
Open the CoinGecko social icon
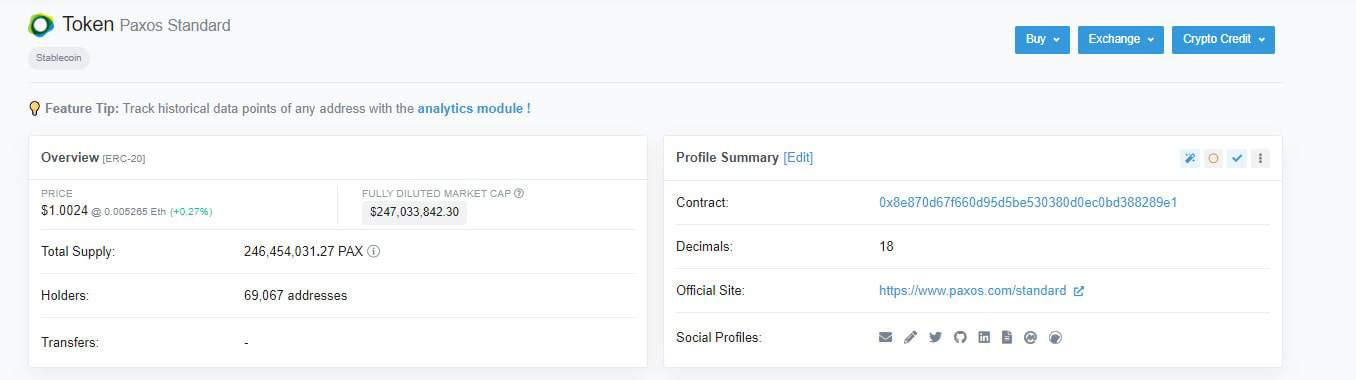(x=1055, y=337)
